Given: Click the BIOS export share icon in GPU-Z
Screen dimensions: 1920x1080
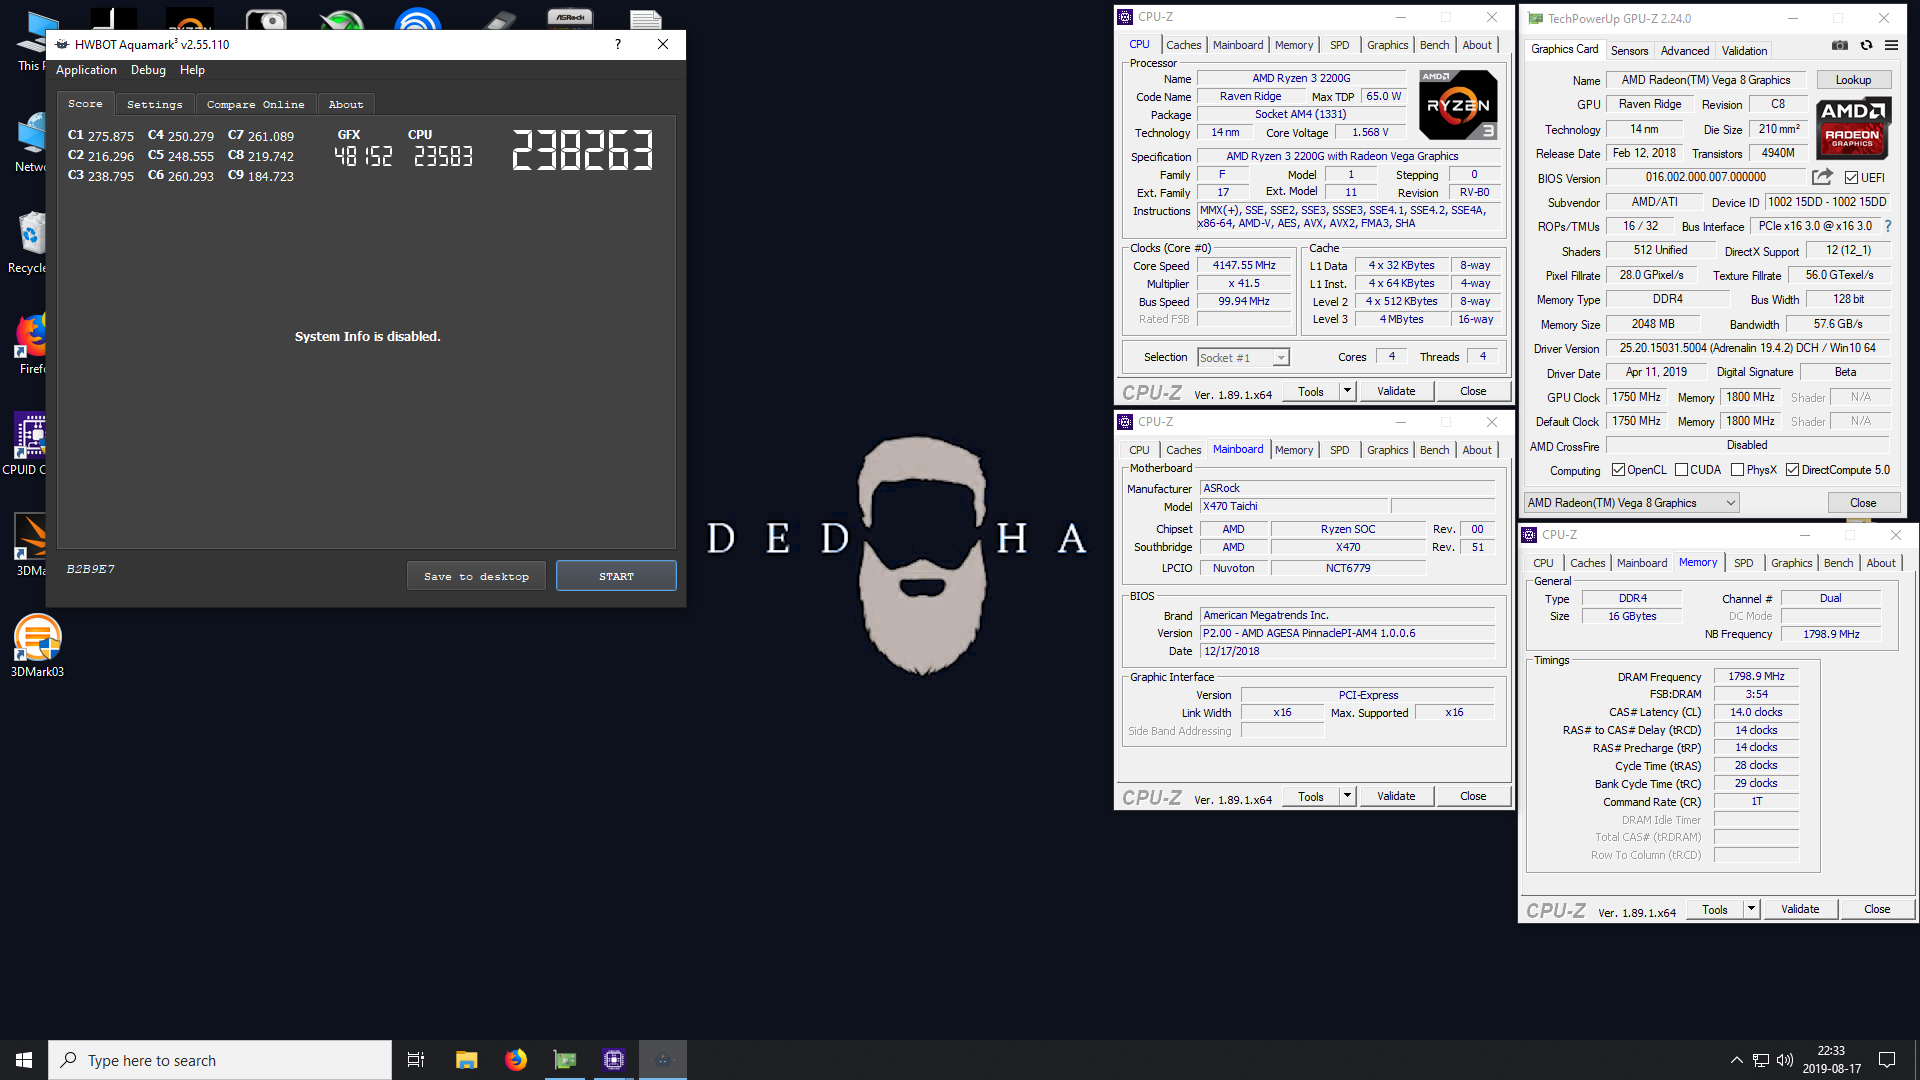Looking at the screenshot, I should (x=1822, y=177).
